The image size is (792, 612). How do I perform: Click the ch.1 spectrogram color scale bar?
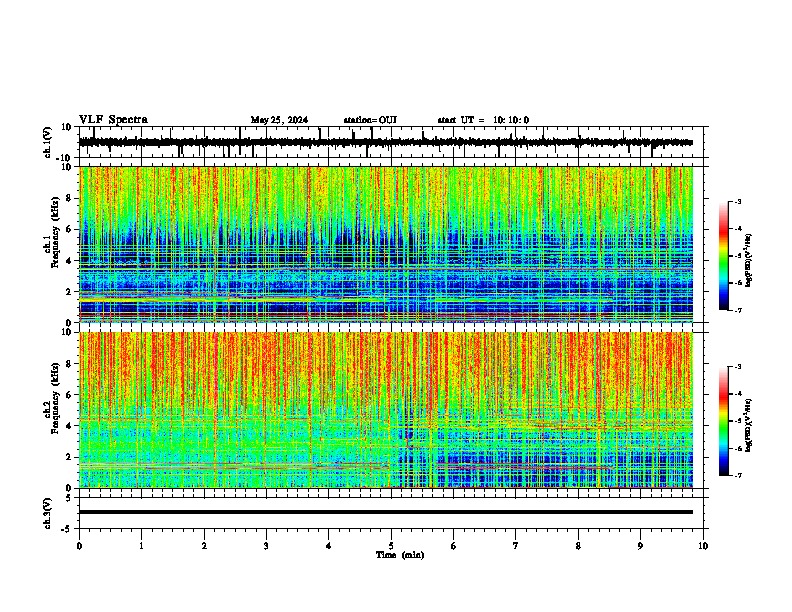(x=724, y=256)
